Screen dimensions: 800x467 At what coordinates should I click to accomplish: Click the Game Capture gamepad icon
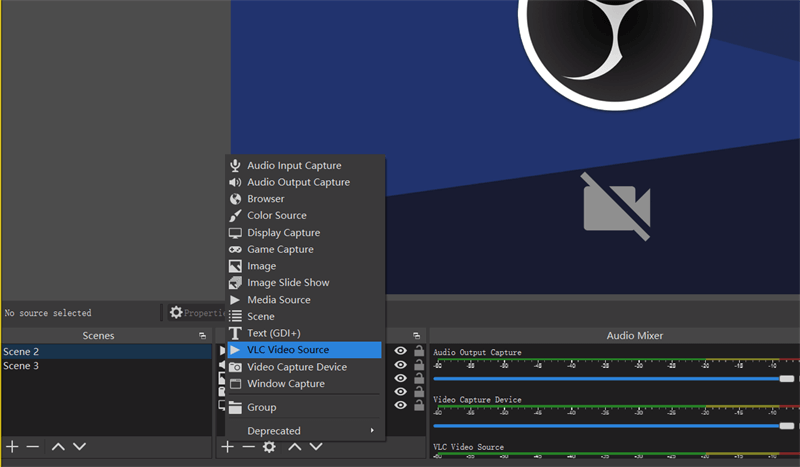pos(235,250)
